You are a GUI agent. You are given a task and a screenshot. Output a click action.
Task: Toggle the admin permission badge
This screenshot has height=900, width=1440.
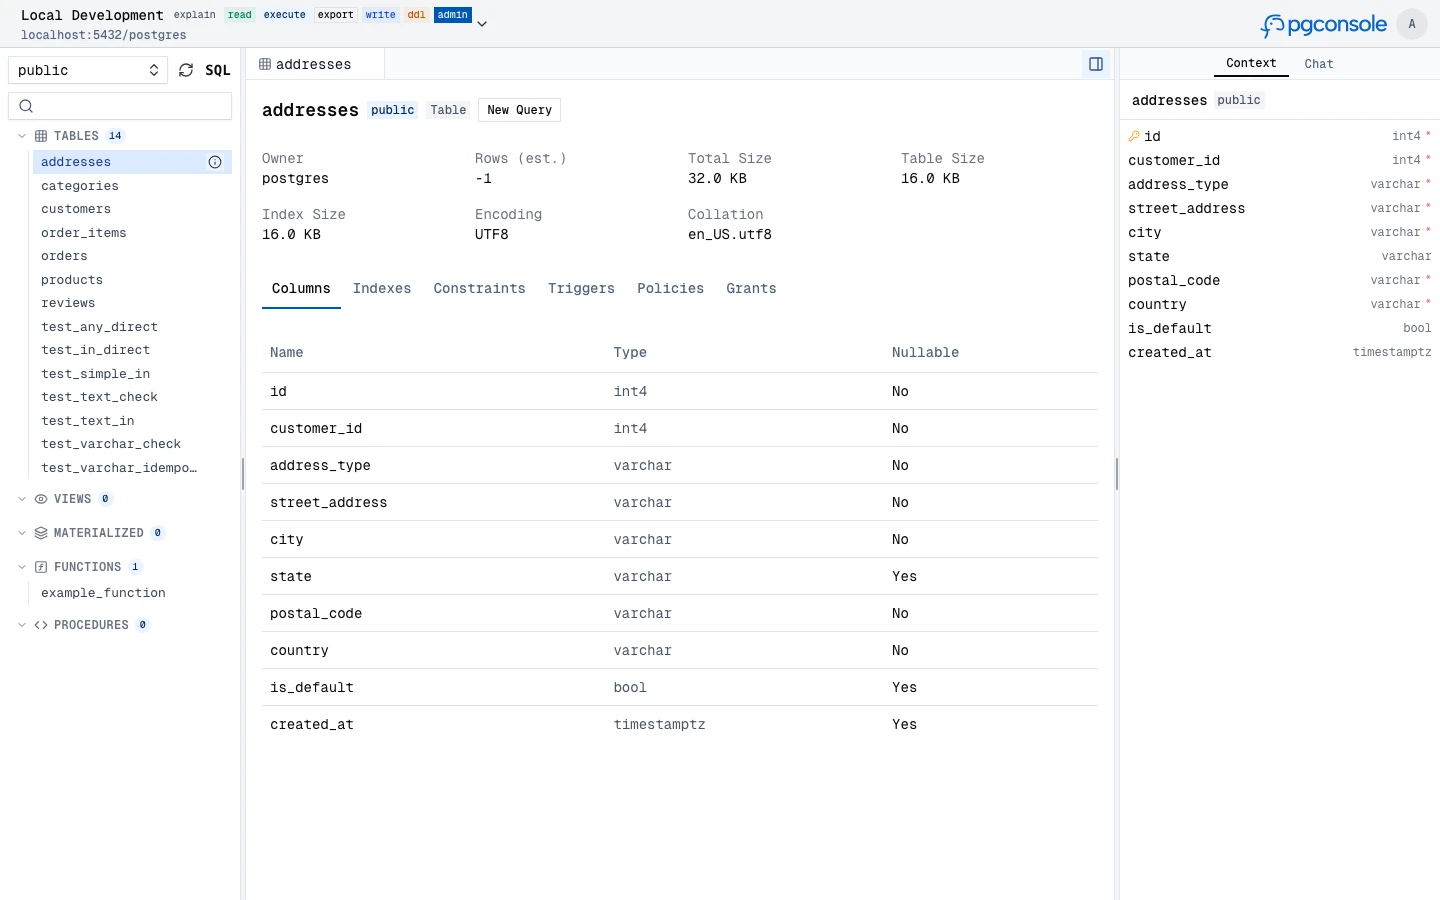[452, 15]
